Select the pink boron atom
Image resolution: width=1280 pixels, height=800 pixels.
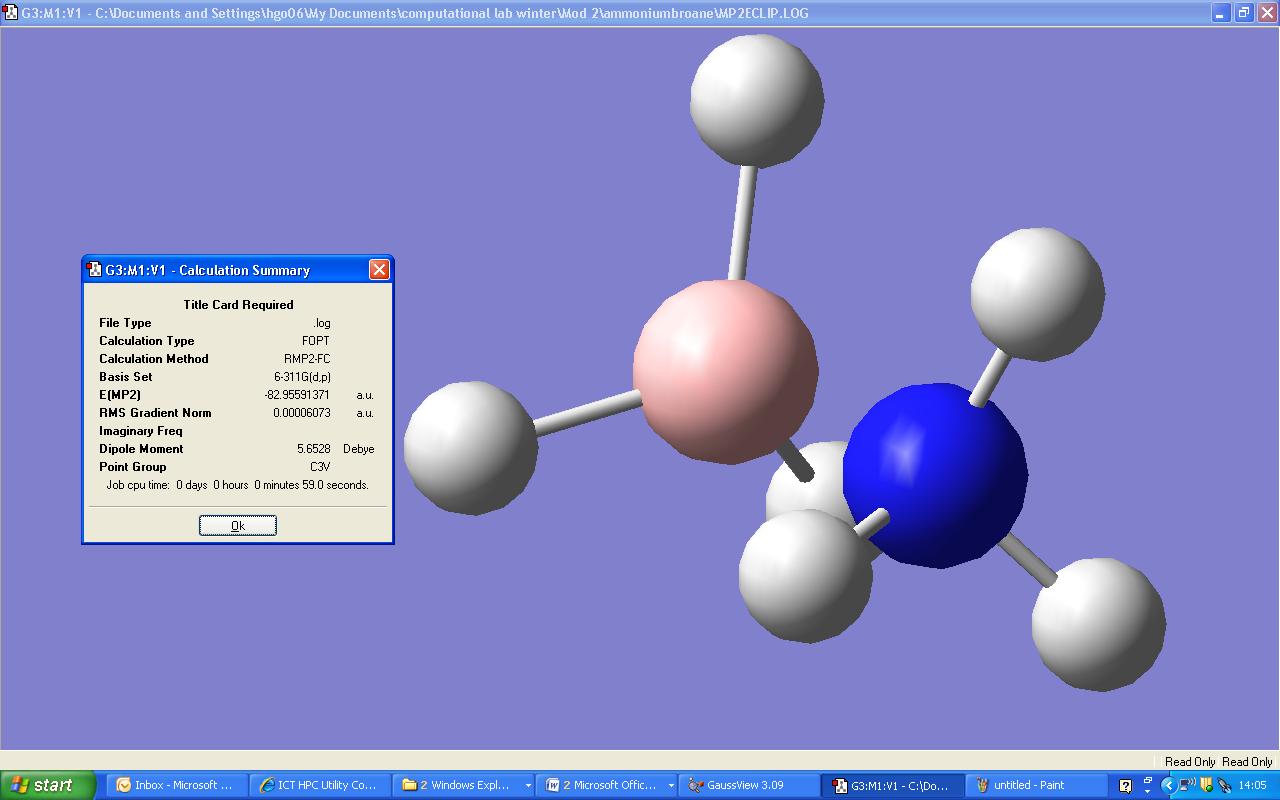724,371
